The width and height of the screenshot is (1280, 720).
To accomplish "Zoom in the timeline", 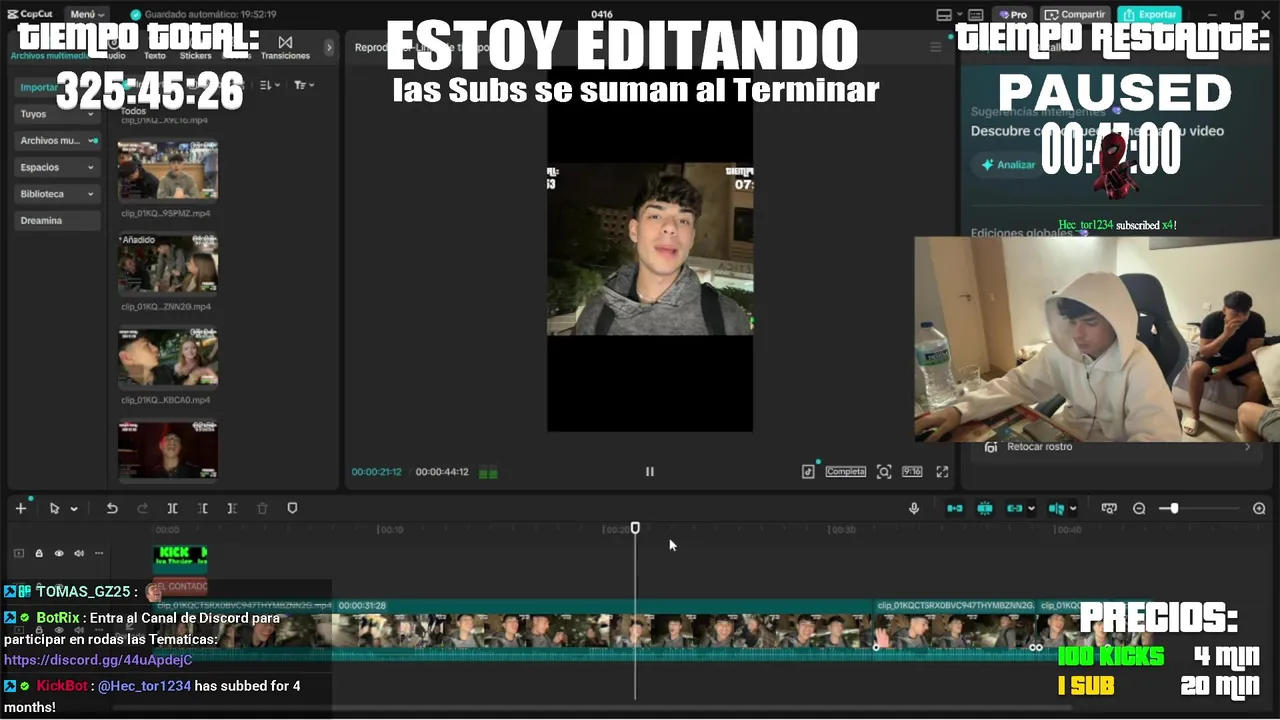I will (1259, 508).
